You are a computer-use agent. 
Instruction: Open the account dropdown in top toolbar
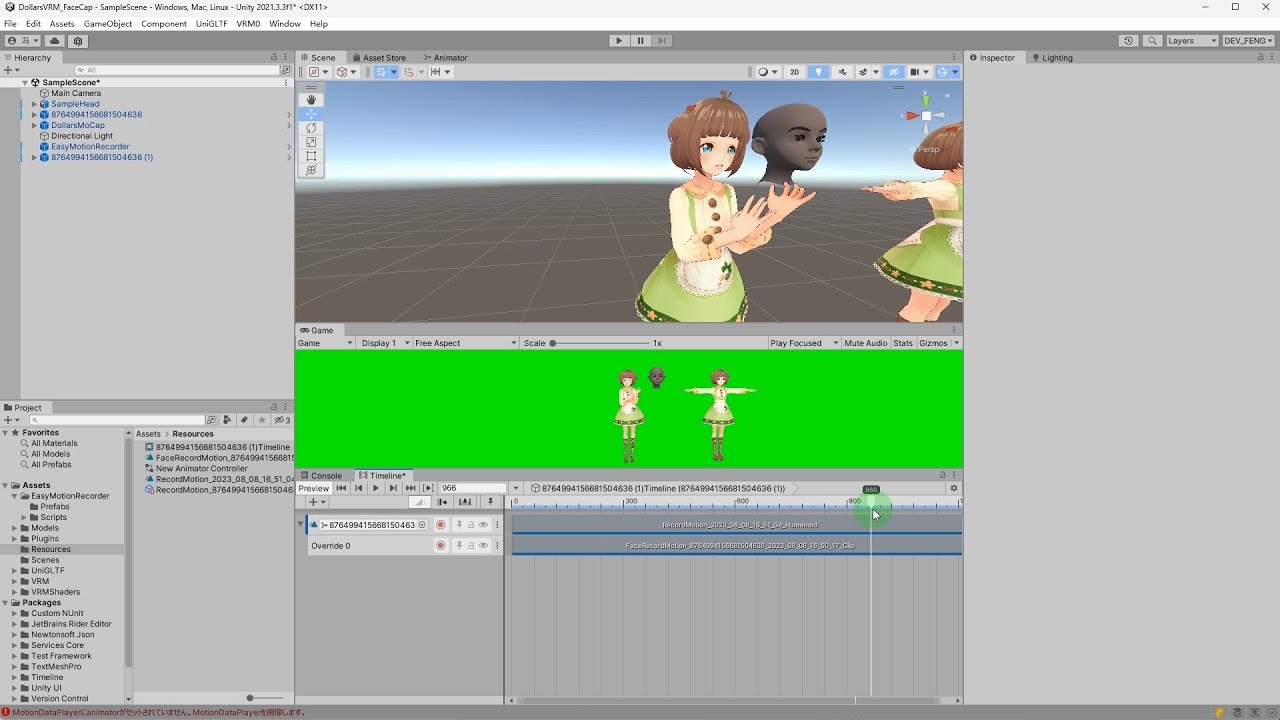click(x=22, y=41)
